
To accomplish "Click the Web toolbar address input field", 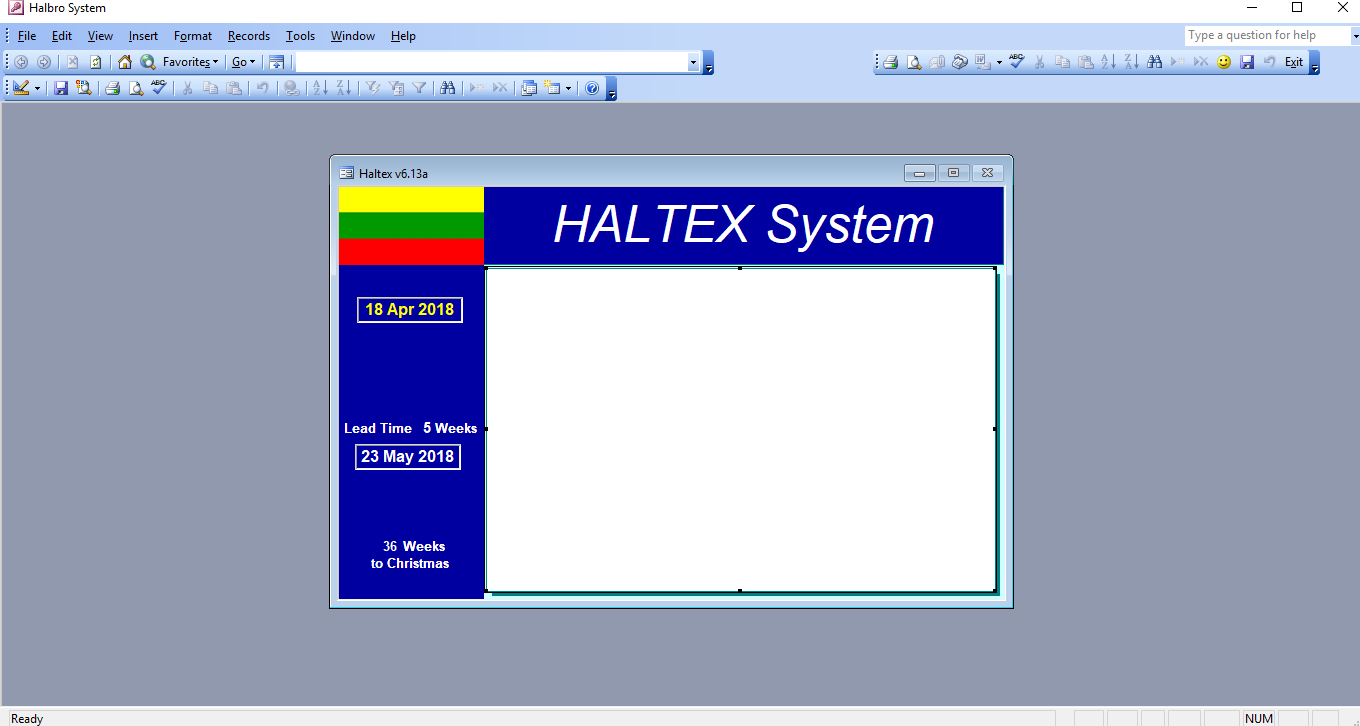I will click(491, 62).
